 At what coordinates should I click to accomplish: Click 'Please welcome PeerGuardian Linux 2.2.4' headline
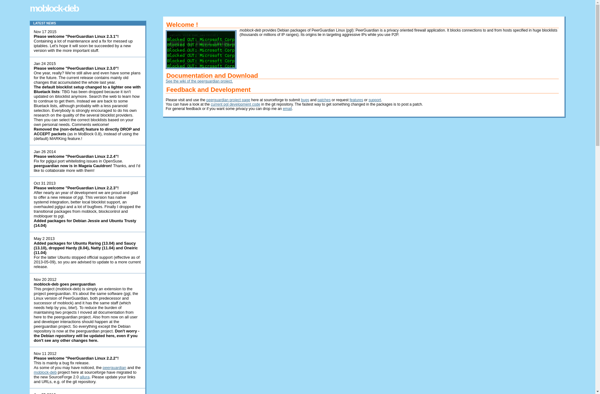point(76,156)
